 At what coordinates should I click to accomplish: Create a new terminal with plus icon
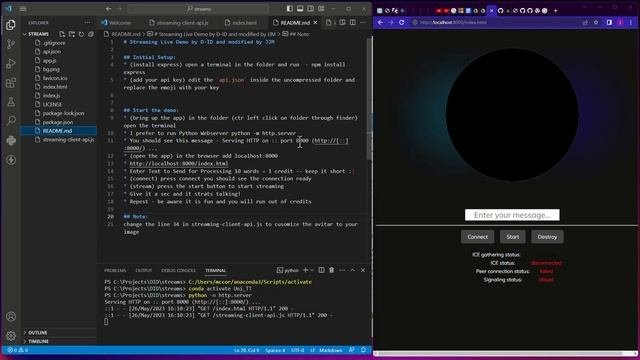305,270
